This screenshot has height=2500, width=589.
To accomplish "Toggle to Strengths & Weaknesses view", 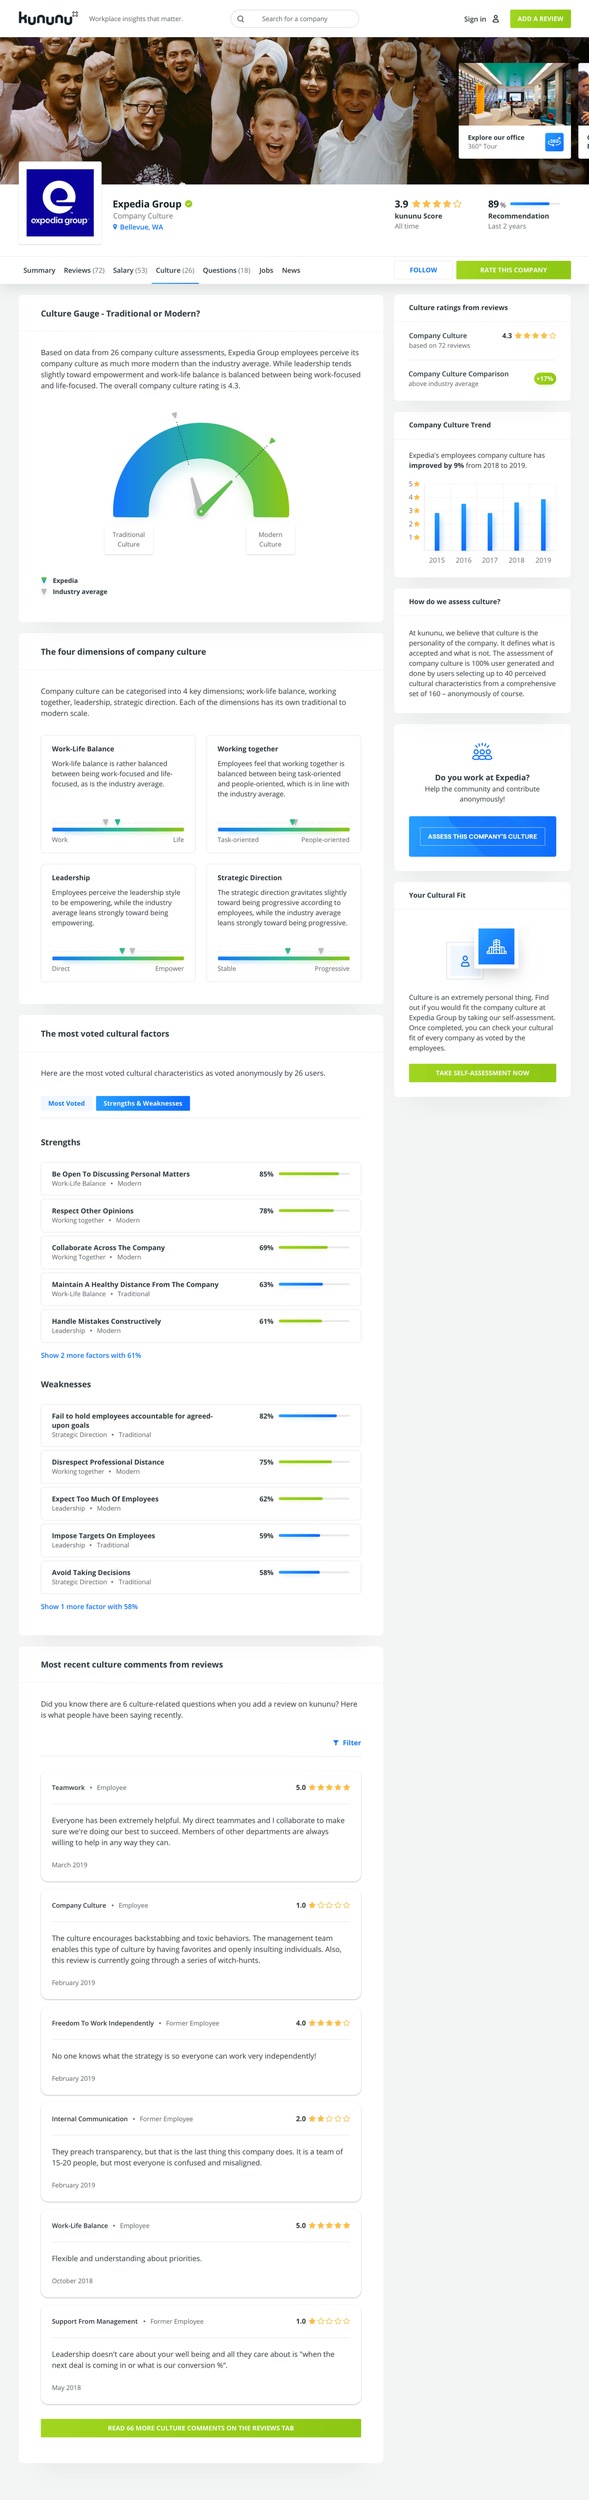I will pos(143,1103).
